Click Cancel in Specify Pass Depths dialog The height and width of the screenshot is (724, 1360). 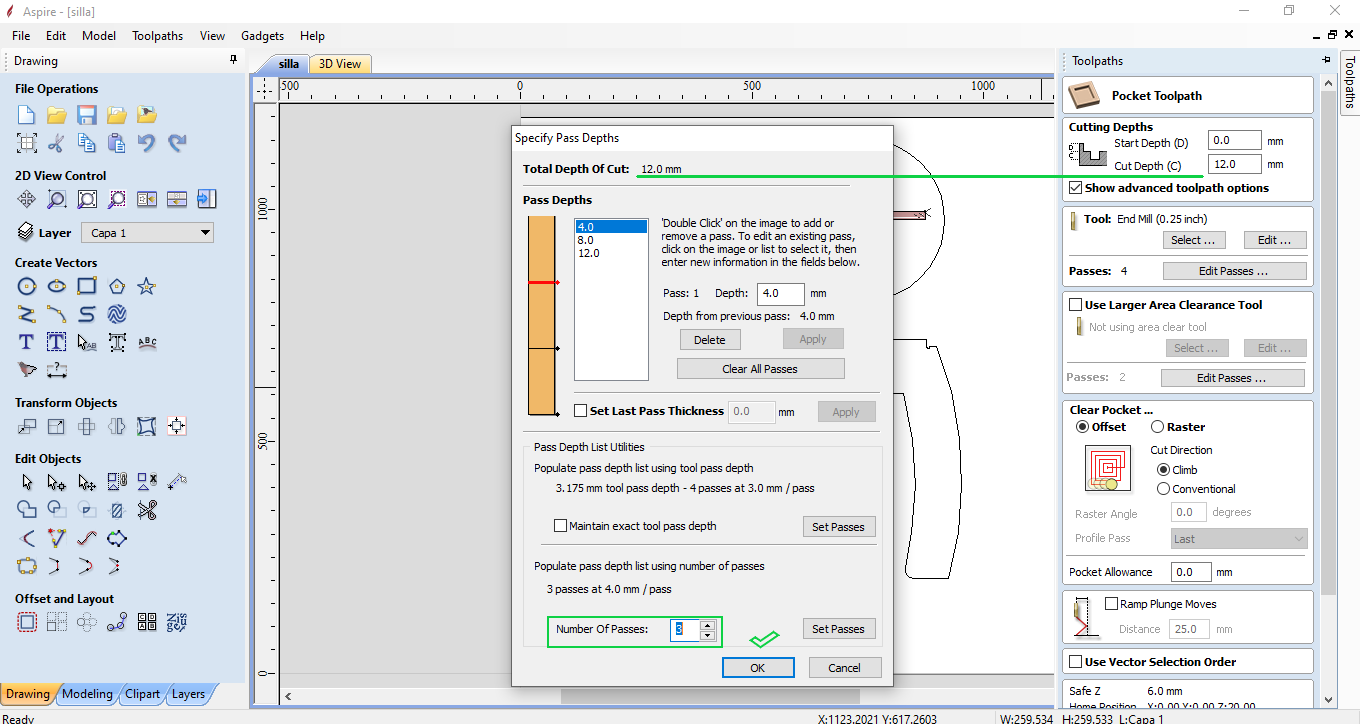(x=844, y=668)
